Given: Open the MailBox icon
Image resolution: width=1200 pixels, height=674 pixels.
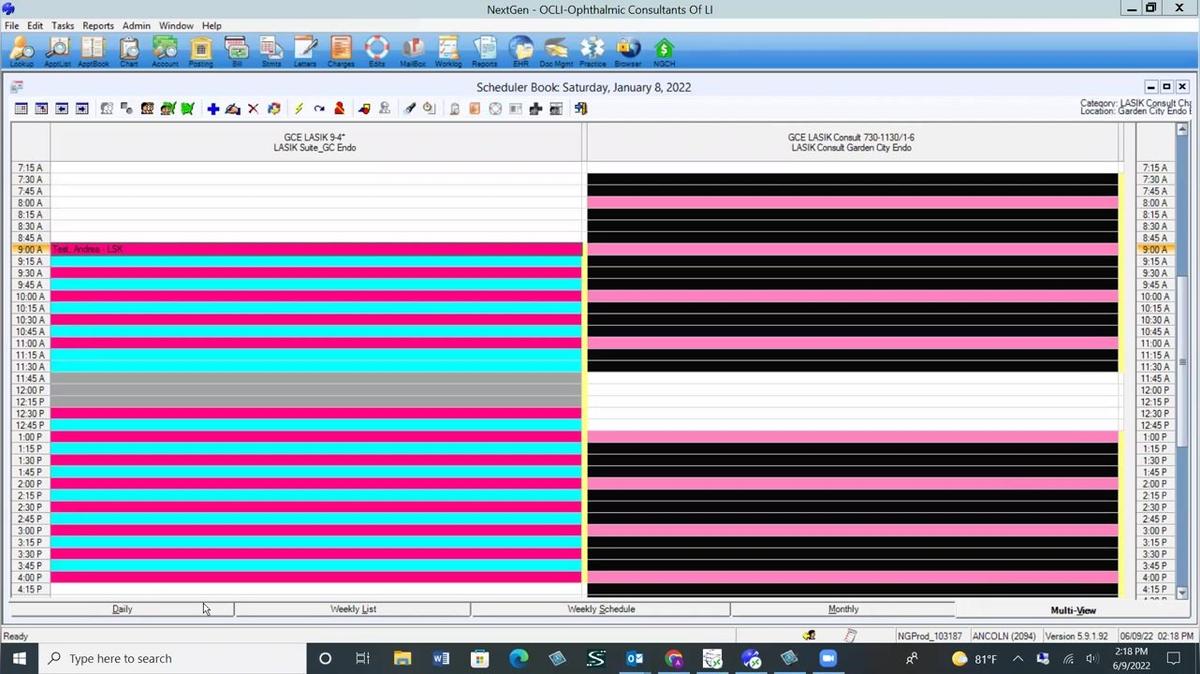Looking at the screenshot, I should click(413, 50).
